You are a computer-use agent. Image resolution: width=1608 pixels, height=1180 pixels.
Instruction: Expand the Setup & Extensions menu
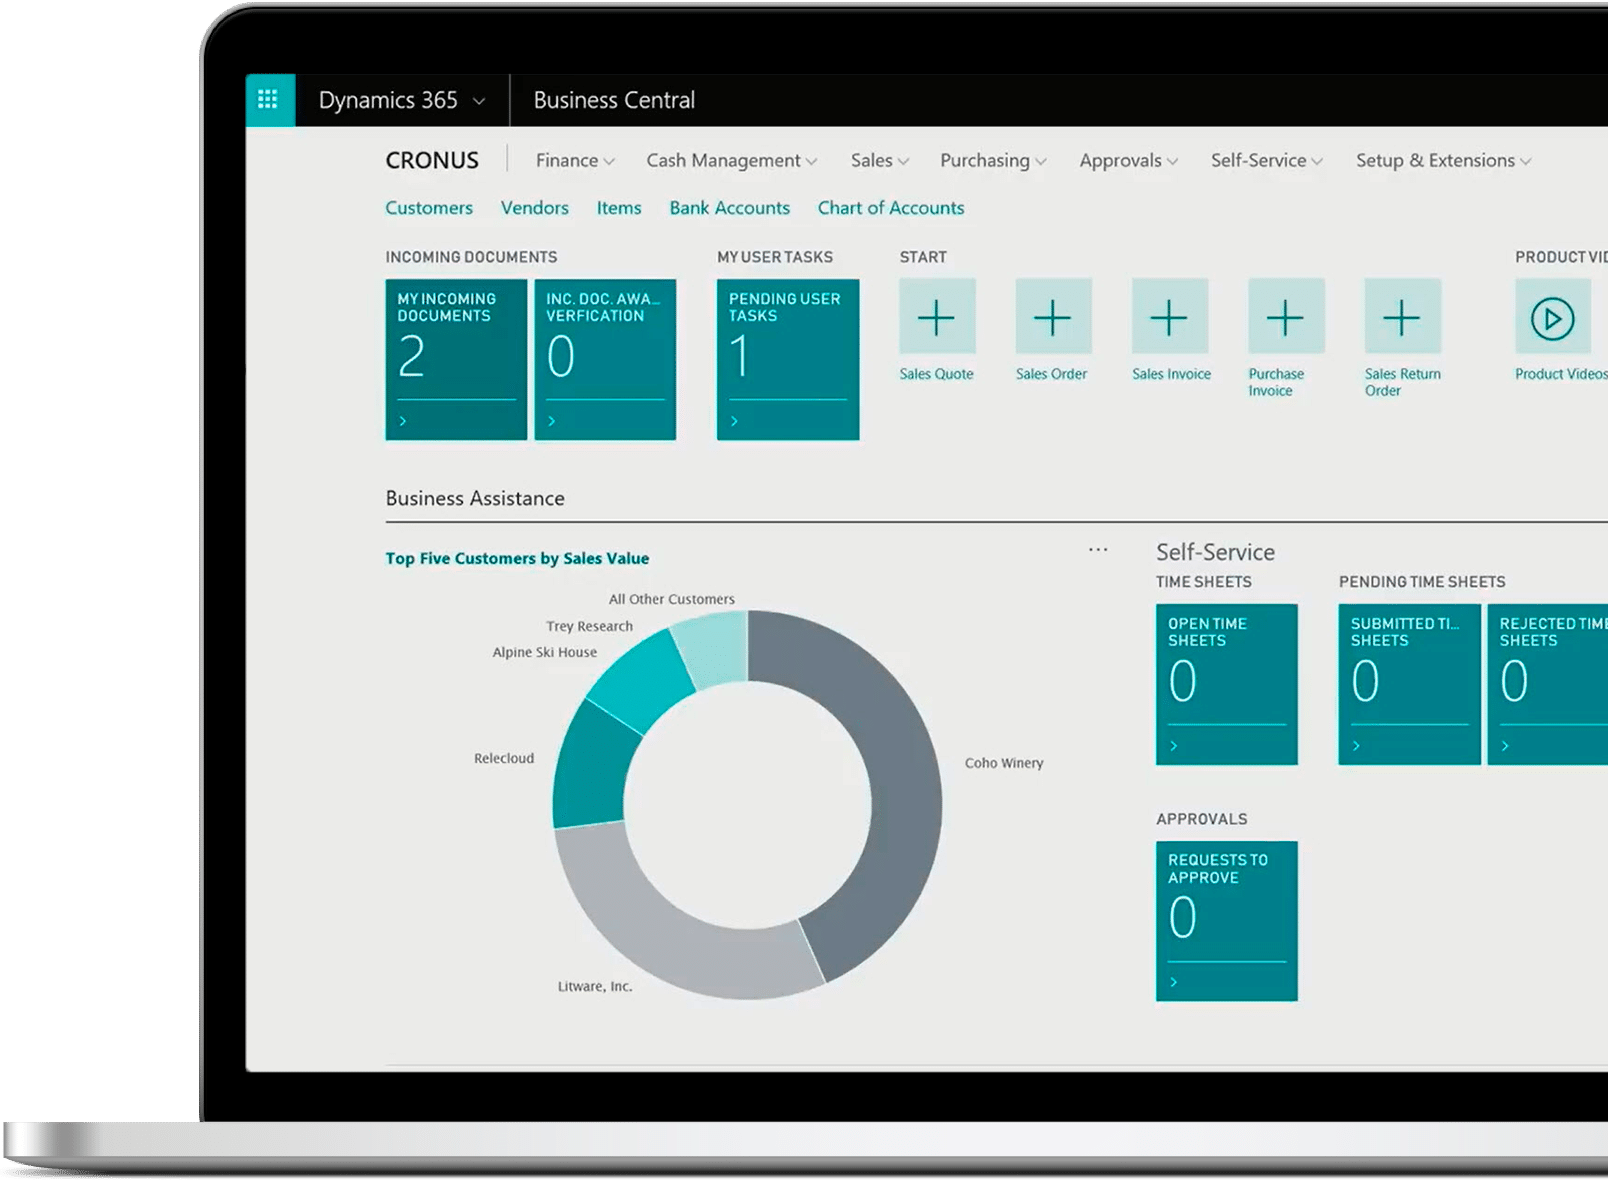(1444, 160)
